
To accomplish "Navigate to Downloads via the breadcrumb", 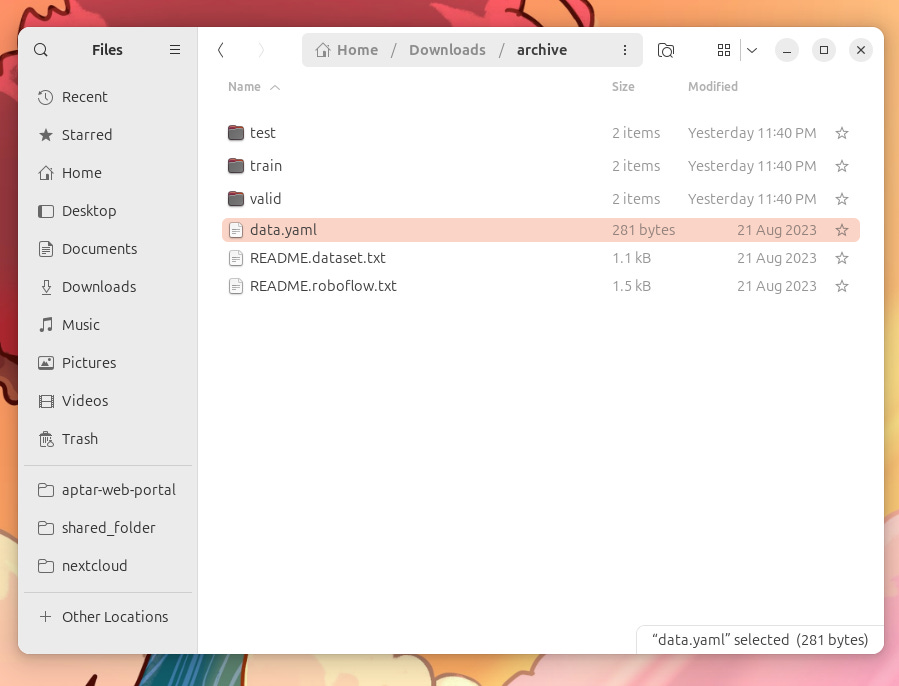I will [x=447, y=50].
